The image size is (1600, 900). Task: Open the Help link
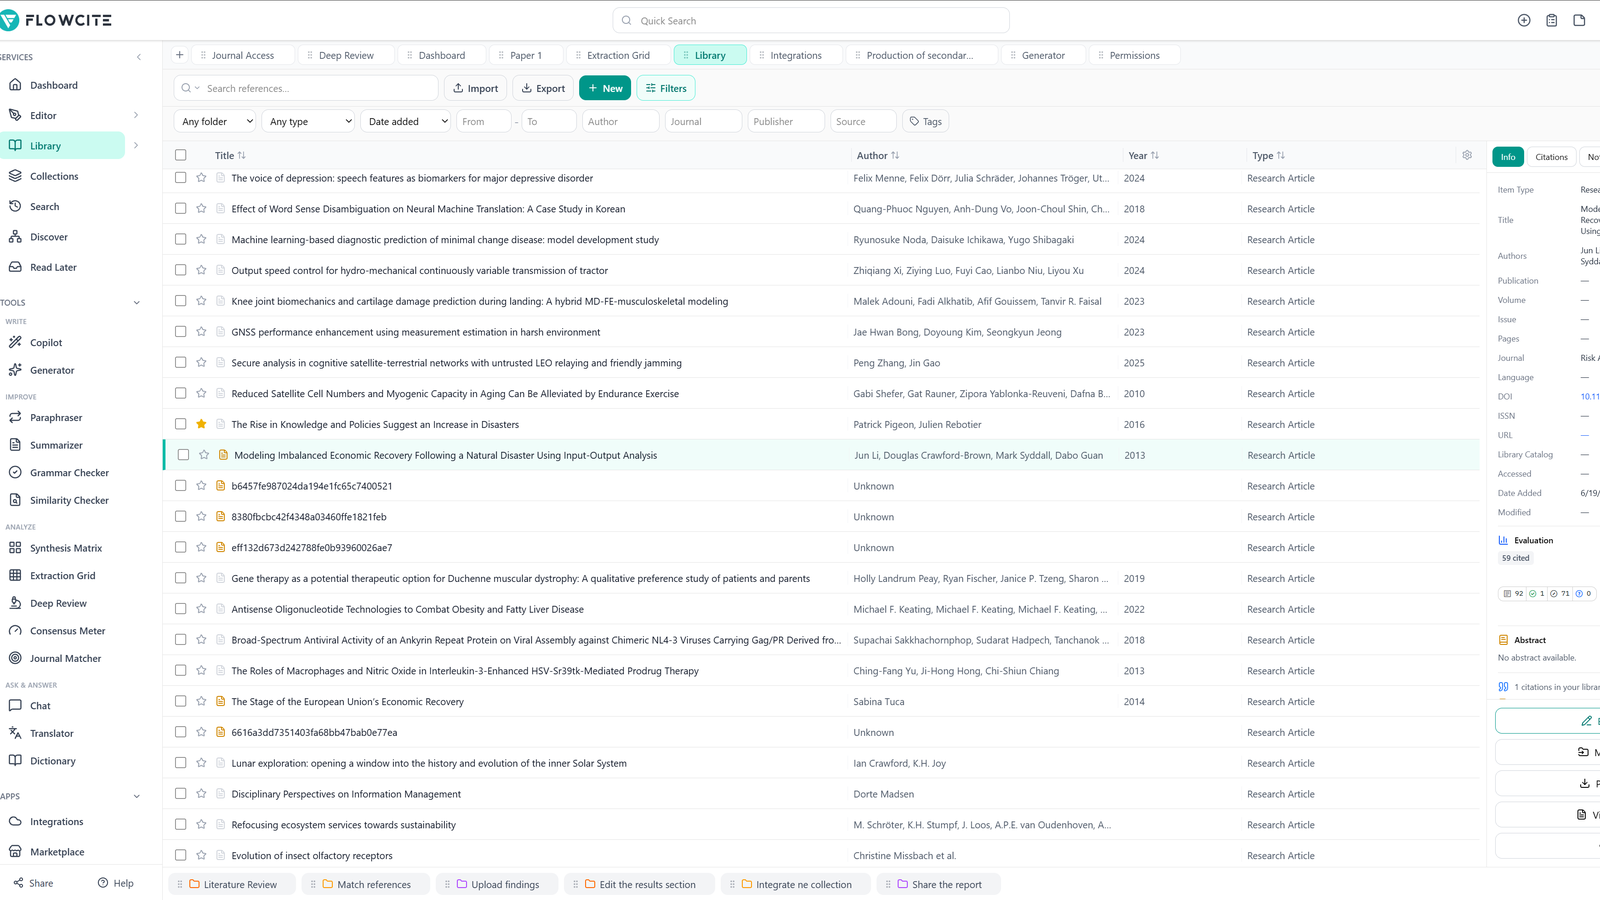click(115, 883)
